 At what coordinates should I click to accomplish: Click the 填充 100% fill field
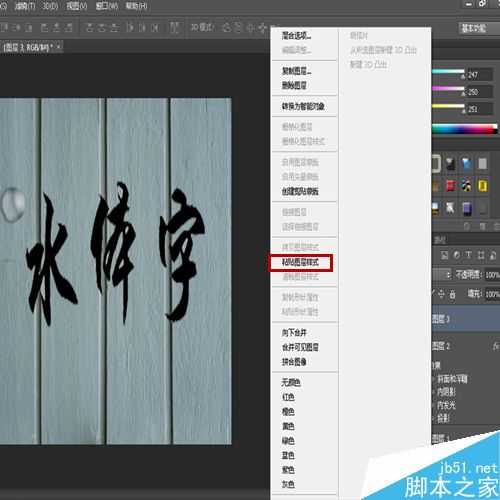point(492,294)
